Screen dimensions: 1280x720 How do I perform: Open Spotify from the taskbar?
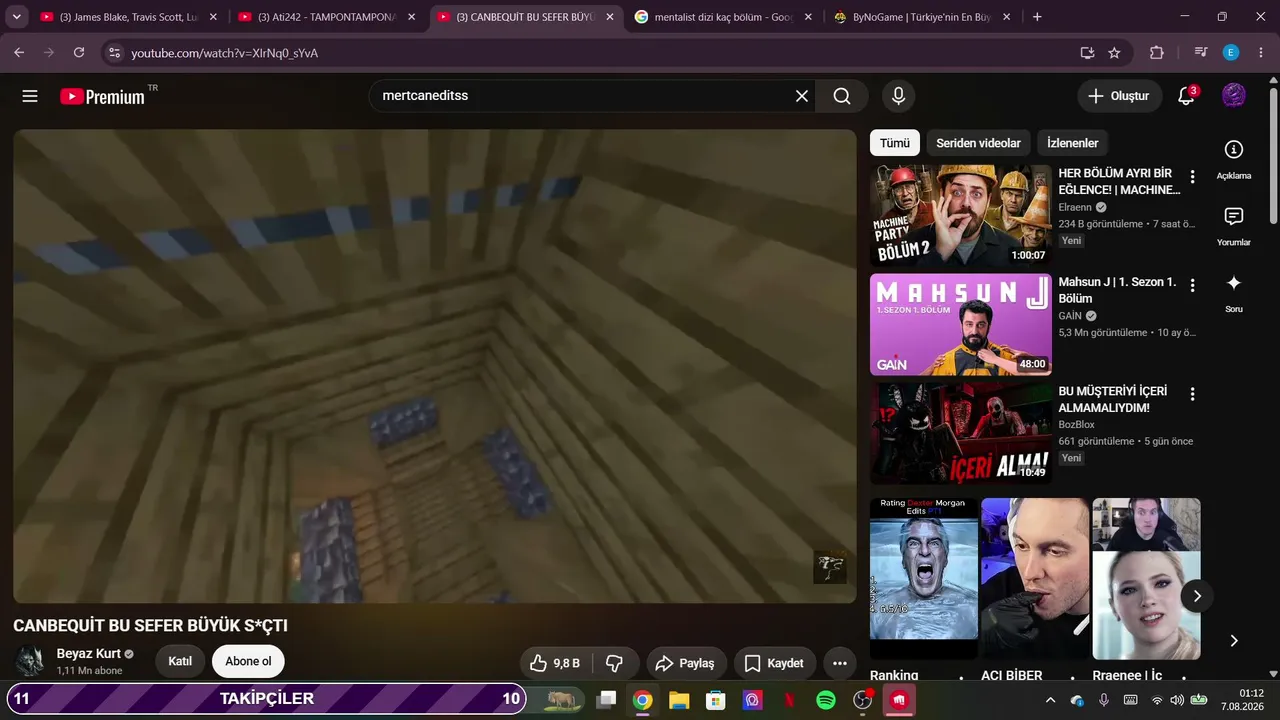point(826,700)
